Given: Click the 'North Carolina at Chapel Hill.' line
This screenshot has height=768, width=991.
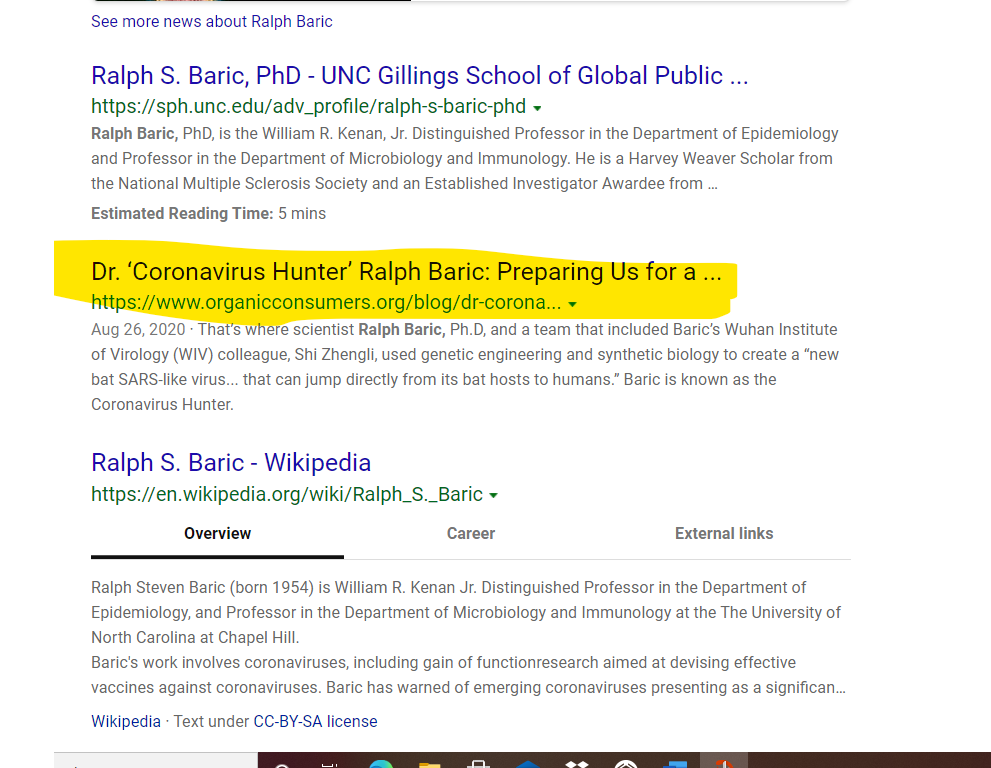Looking at the screenshot, I should coord(195,637).
